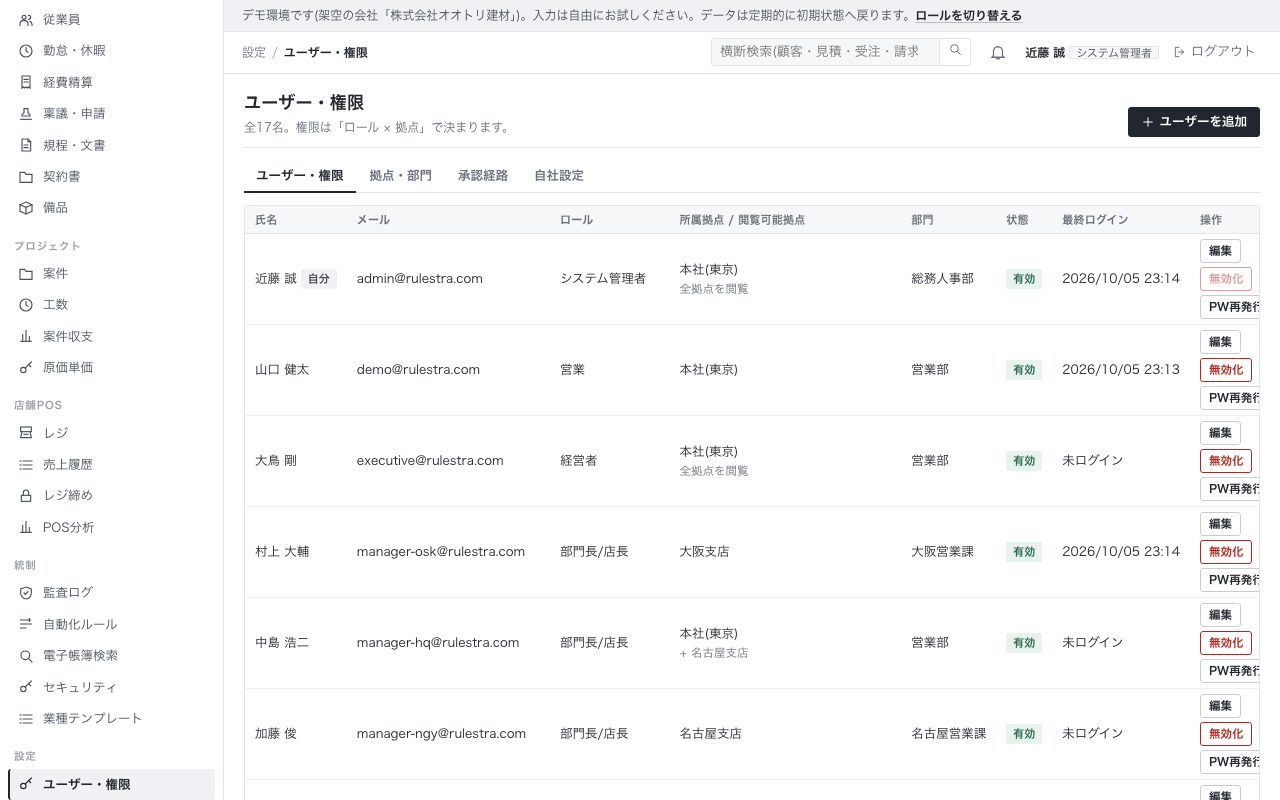Viewport: 1280px width, 800px height.
Task: Open 工数 in the sidebar
Action: coord(111,304)
